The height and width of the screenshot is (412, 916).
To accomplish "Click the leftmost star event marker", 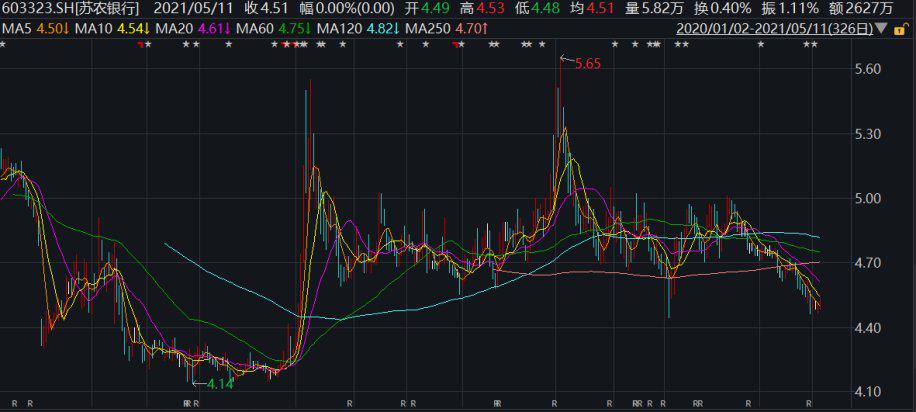I will point(3,45).
